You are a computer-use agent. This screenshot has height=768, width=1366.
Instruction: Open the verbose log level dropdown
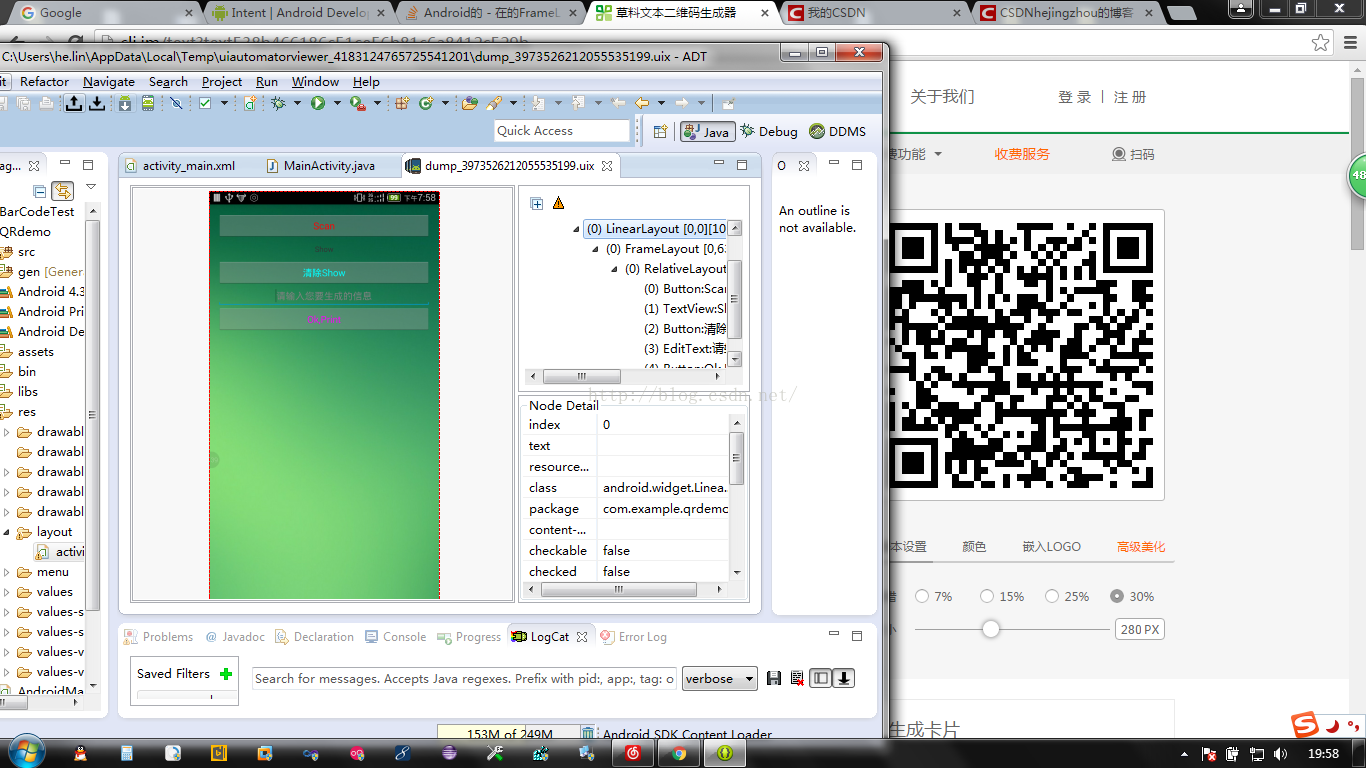(x=720, y=678)
